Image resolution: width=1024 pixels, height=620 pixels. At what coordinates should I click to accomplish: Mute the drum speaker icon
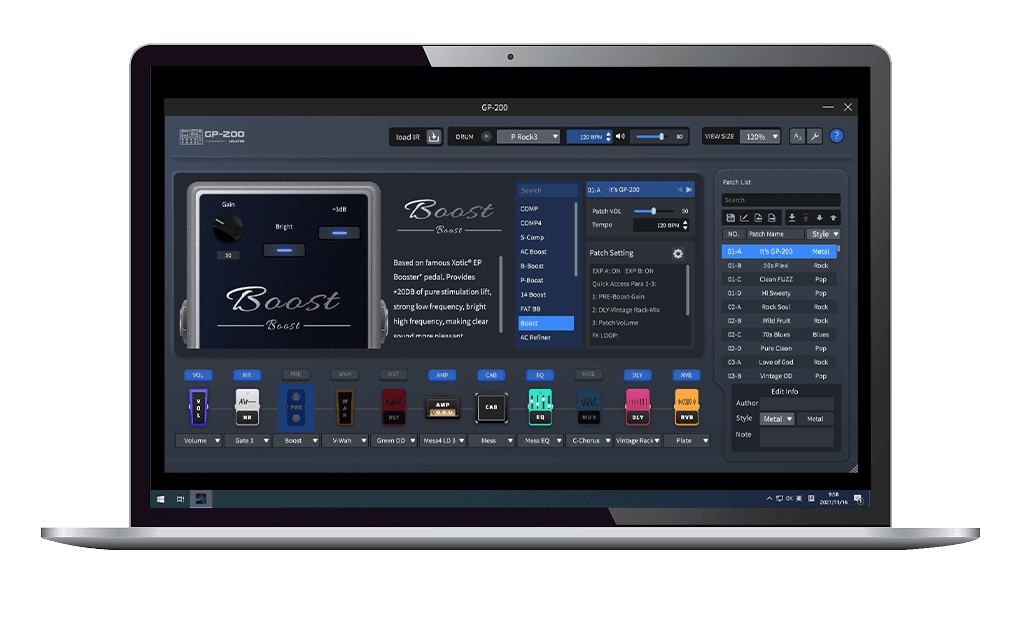click(620, 137)
